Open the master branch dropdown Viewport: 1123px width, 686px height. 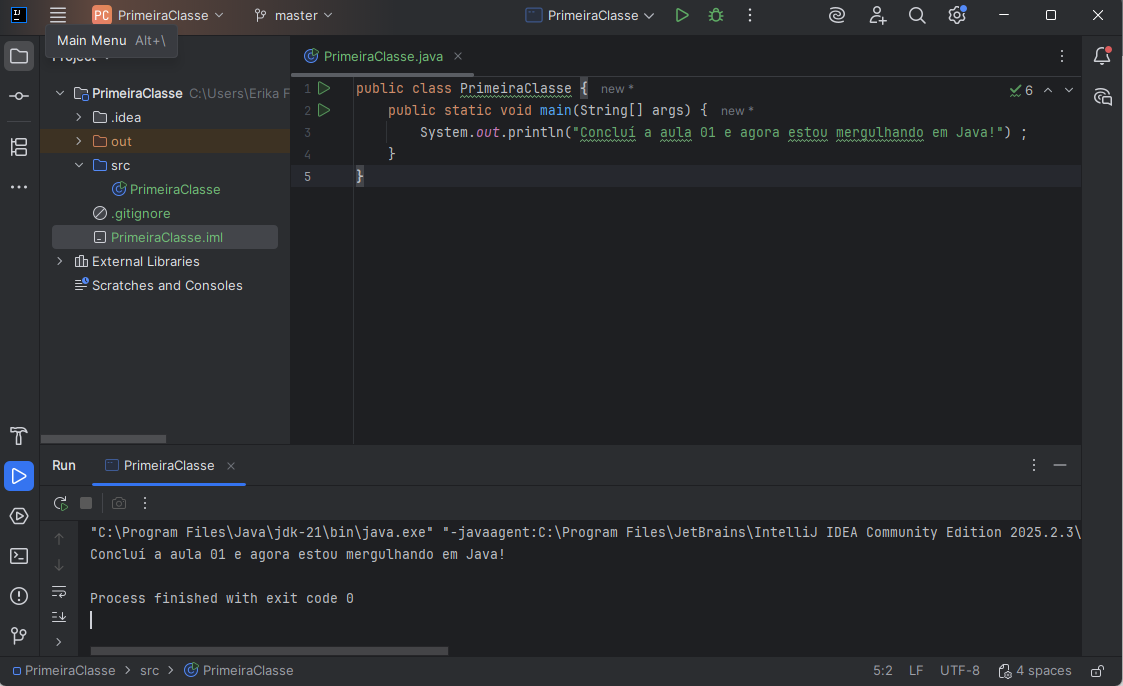[293, 15]
